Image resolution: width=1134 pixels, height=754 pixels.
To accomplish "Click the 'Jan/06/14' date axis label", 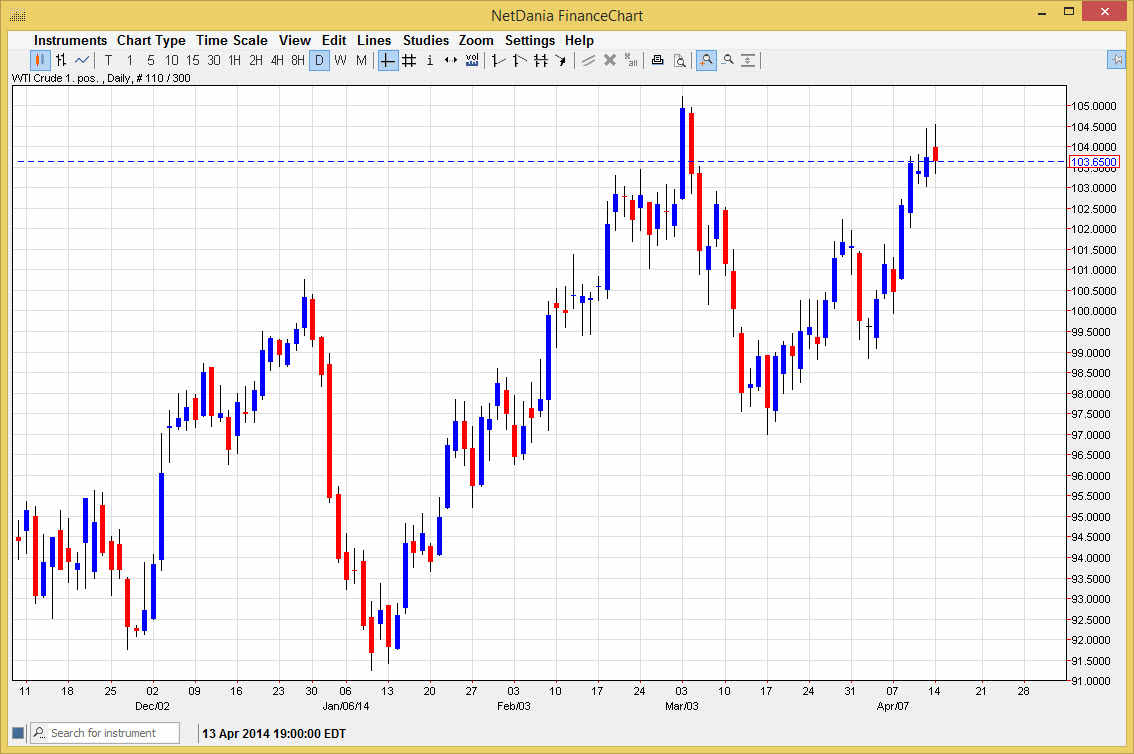I will (x=346, y=706).
